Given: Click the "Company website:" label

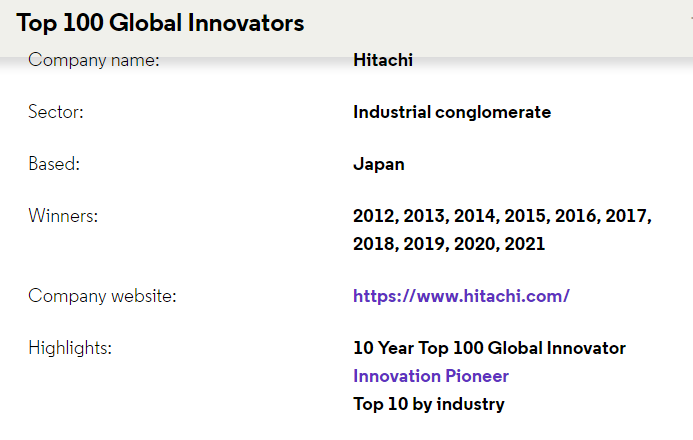Looking at the screenshot, I should click(101, 296).
